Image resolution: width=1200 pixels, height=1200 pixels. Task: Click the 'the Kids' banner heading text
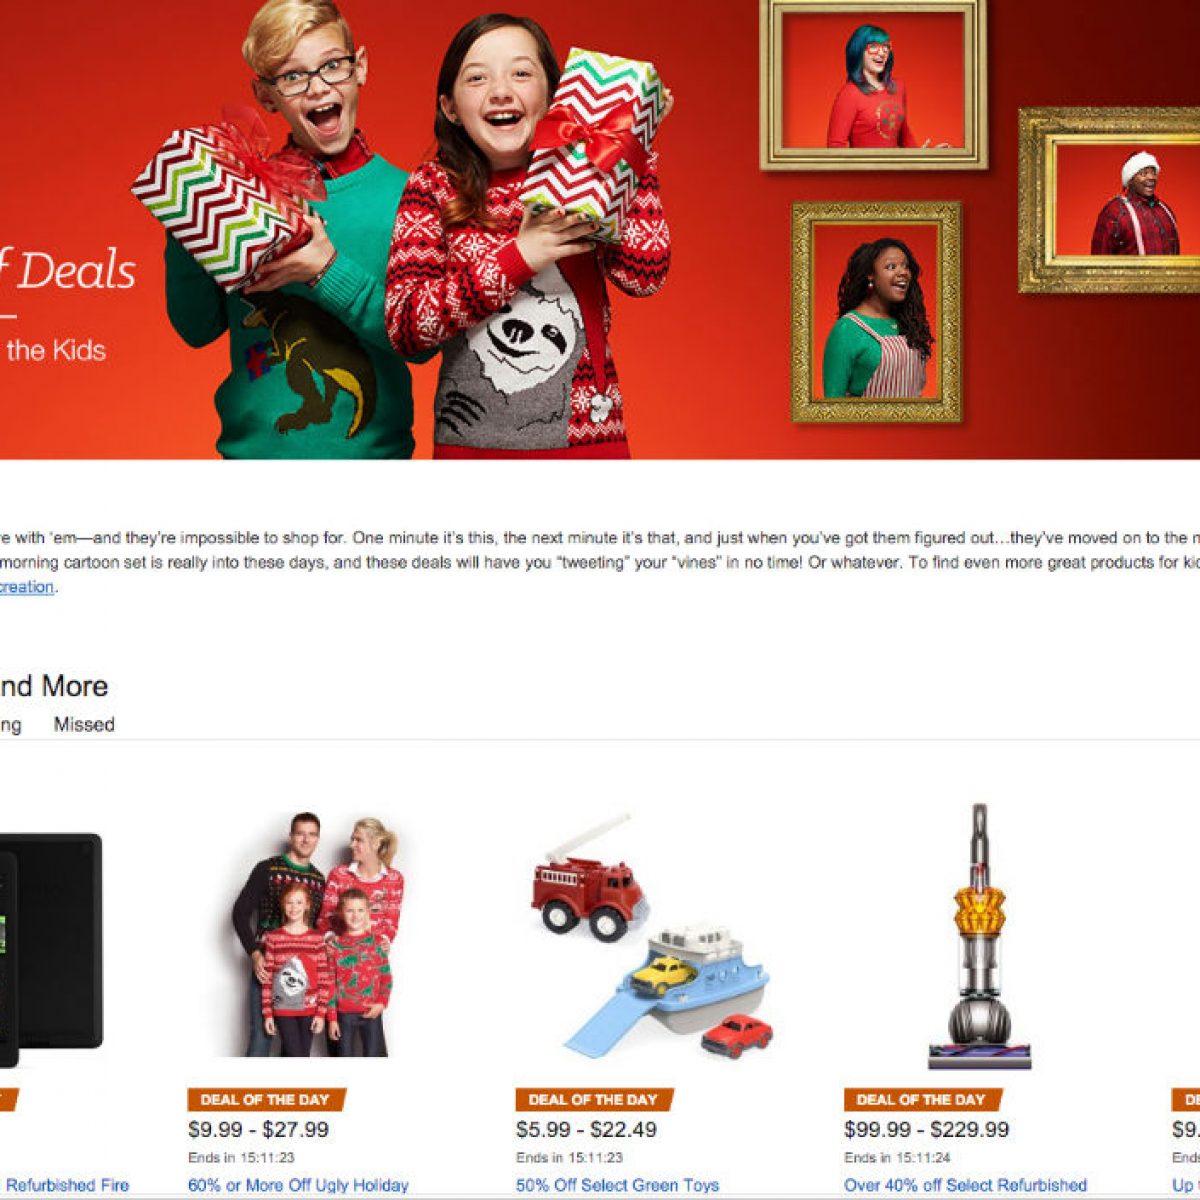pyautogui.click(x=55, y=350)
